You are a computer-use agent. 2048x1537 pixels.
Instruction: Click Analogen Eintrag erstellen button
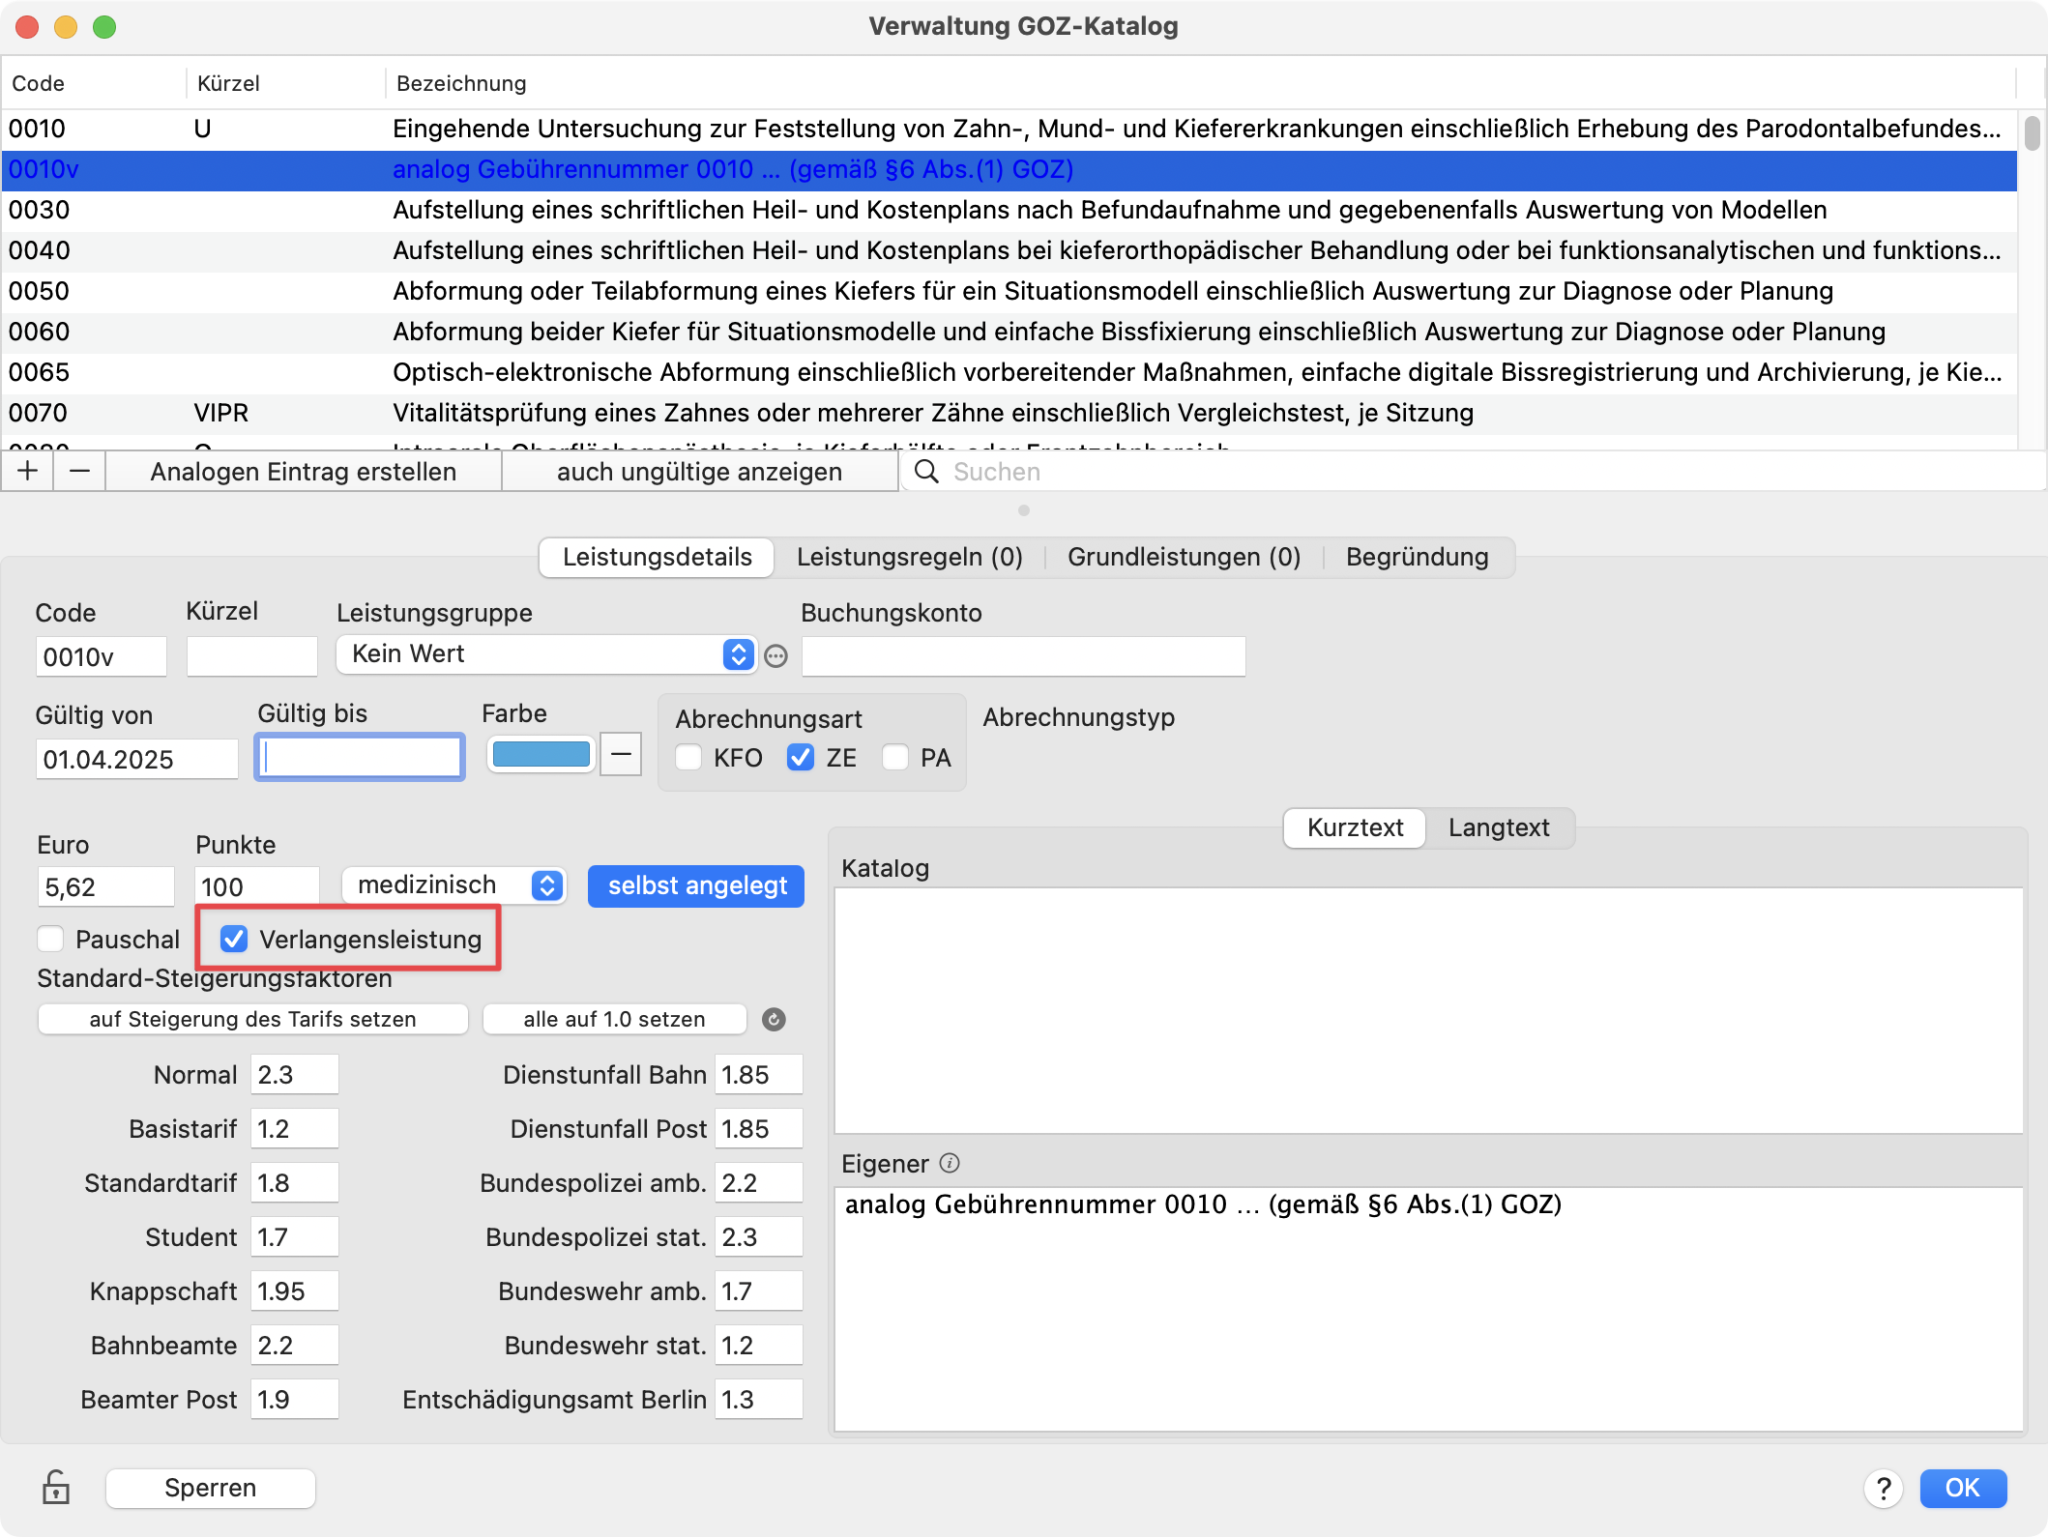[x=303, y=471]
